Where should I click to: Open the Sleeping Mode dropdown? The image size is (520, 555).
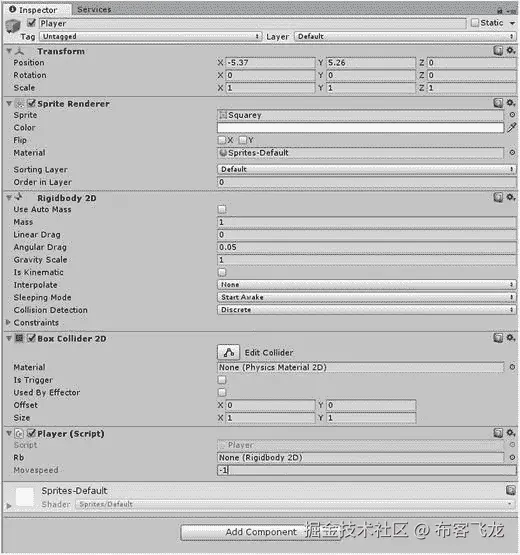click(x=367, y=297)
